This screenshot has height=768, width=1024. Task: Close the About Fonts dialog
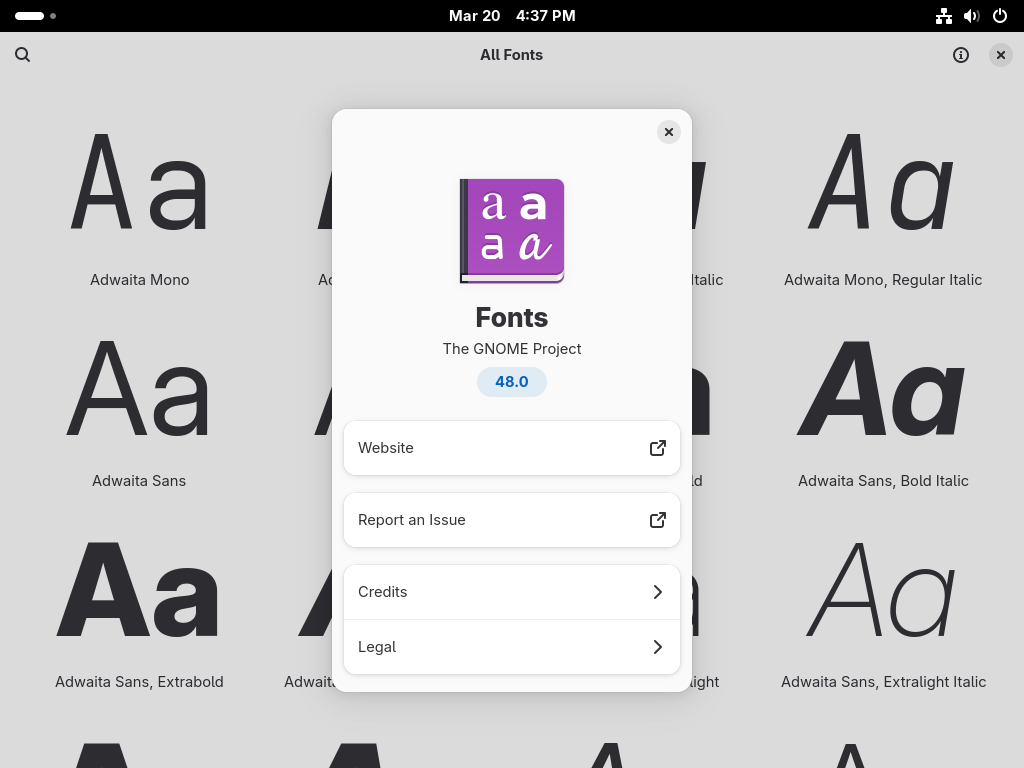pos(669,133)
